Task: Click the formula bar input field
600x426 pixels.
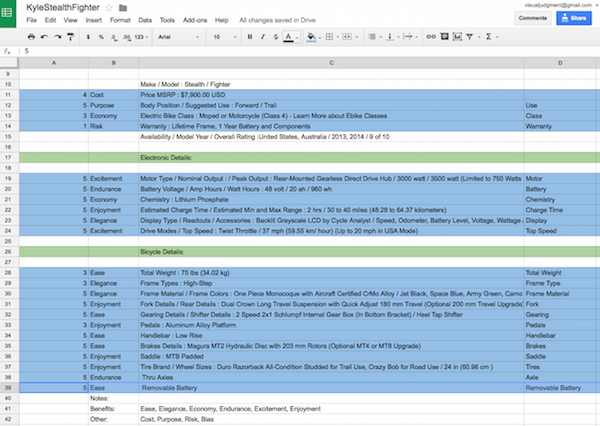Action: pos(300,52)
